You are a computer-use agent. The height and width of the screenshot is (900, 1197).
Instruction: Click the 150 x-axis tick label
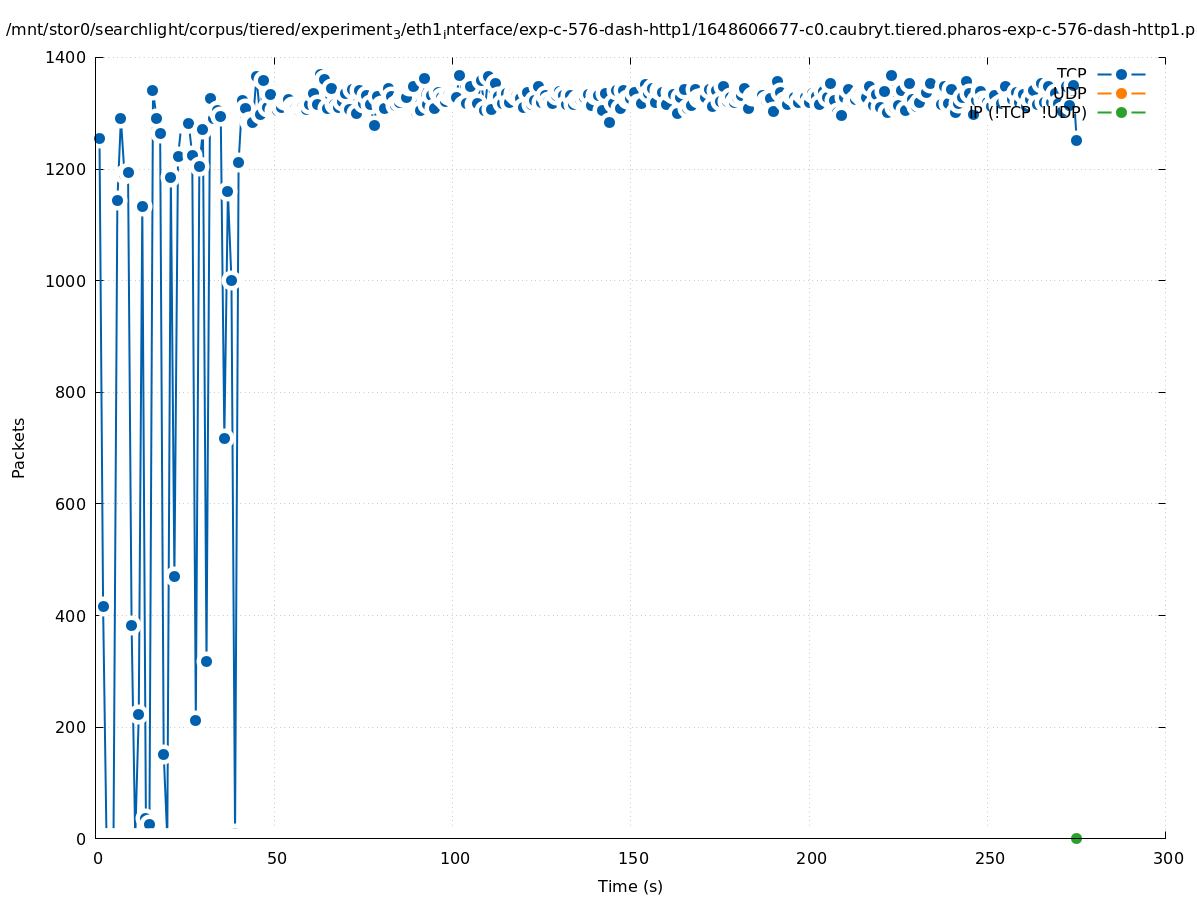[630, 858]
